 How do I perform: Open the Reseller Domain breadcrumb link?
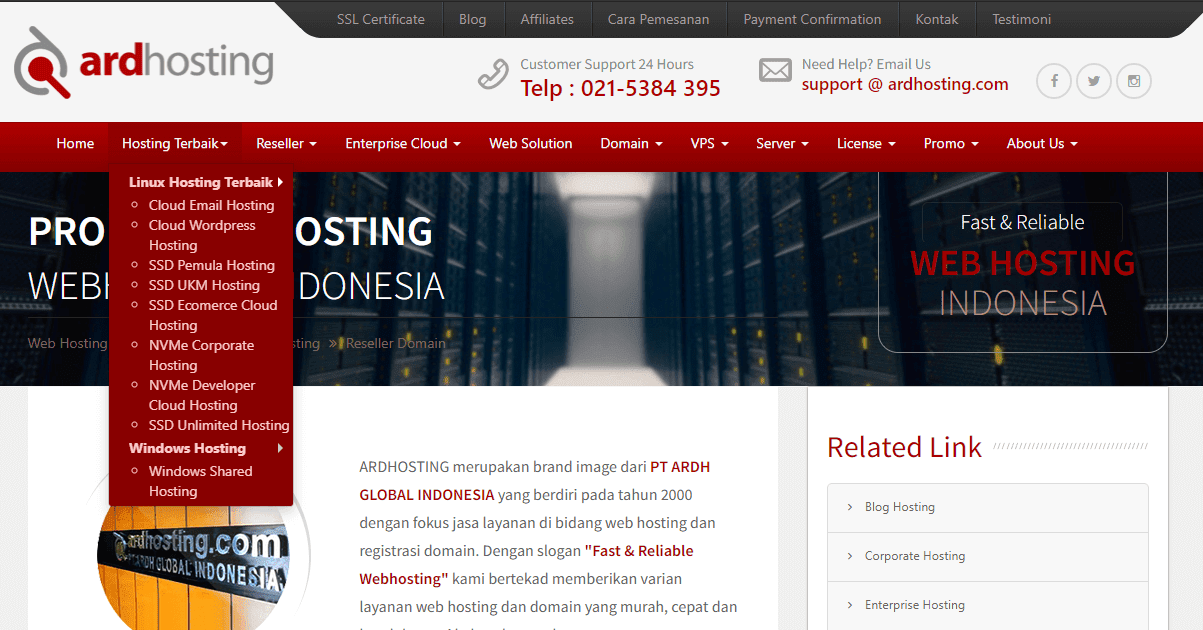[396, 343]
